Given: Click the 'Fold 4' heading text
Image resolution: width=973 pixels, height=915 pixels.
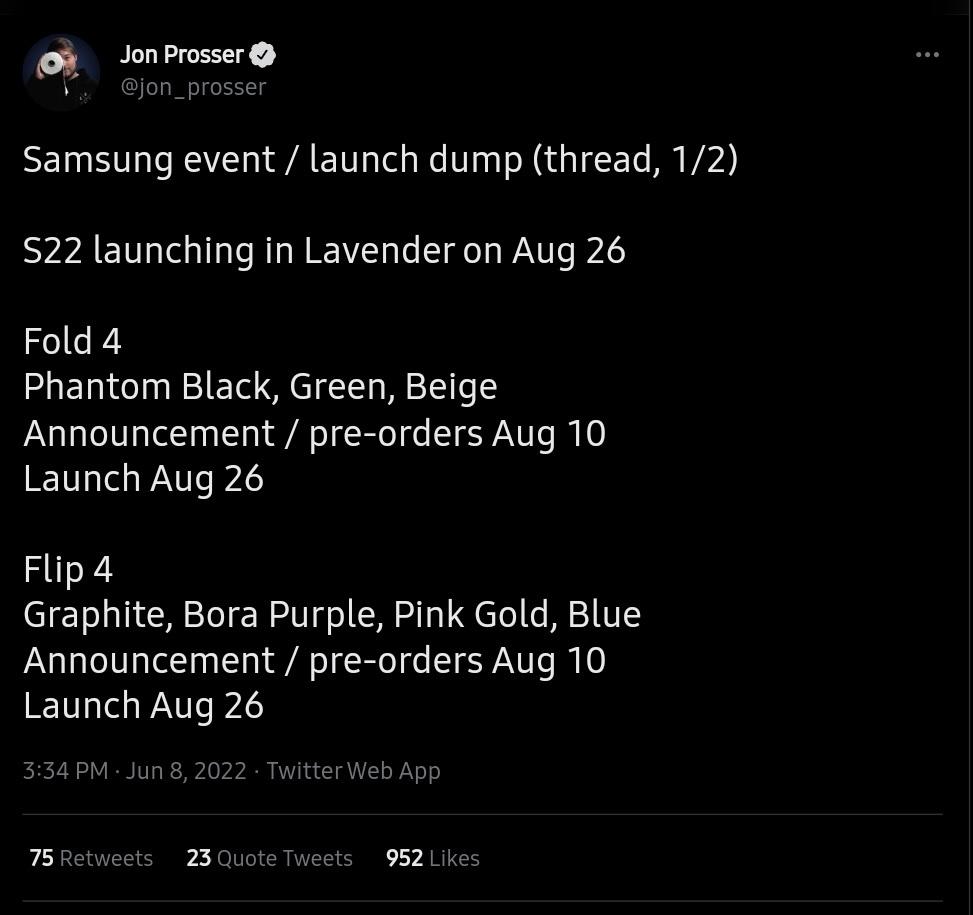Looking at the screenshot, I should point(72,342).
